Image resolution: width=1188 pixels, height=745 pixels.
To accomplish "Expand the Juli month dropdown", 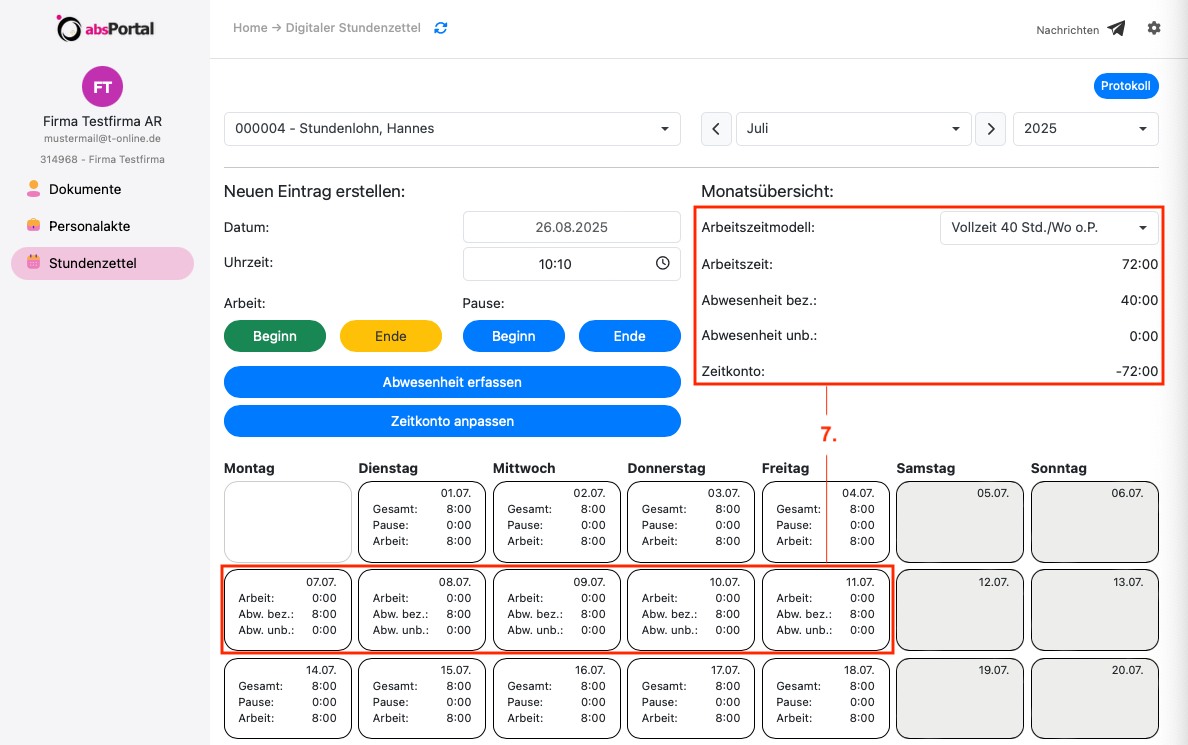I will 852,129.
